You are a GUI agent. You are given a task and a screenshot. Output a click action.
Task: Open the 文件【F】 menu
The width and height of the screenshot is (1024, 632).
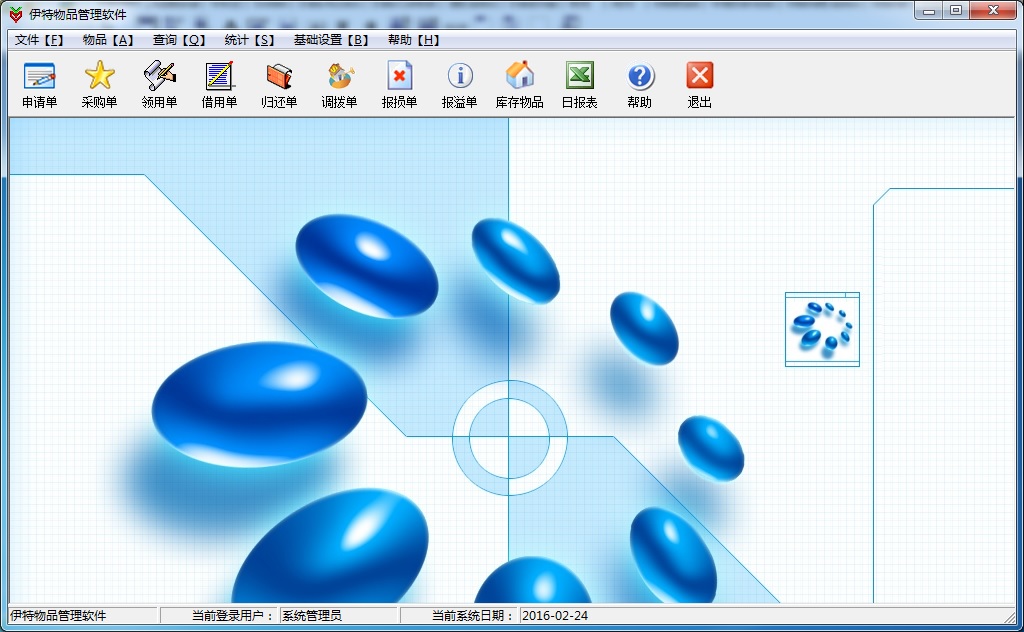(39, 40)
